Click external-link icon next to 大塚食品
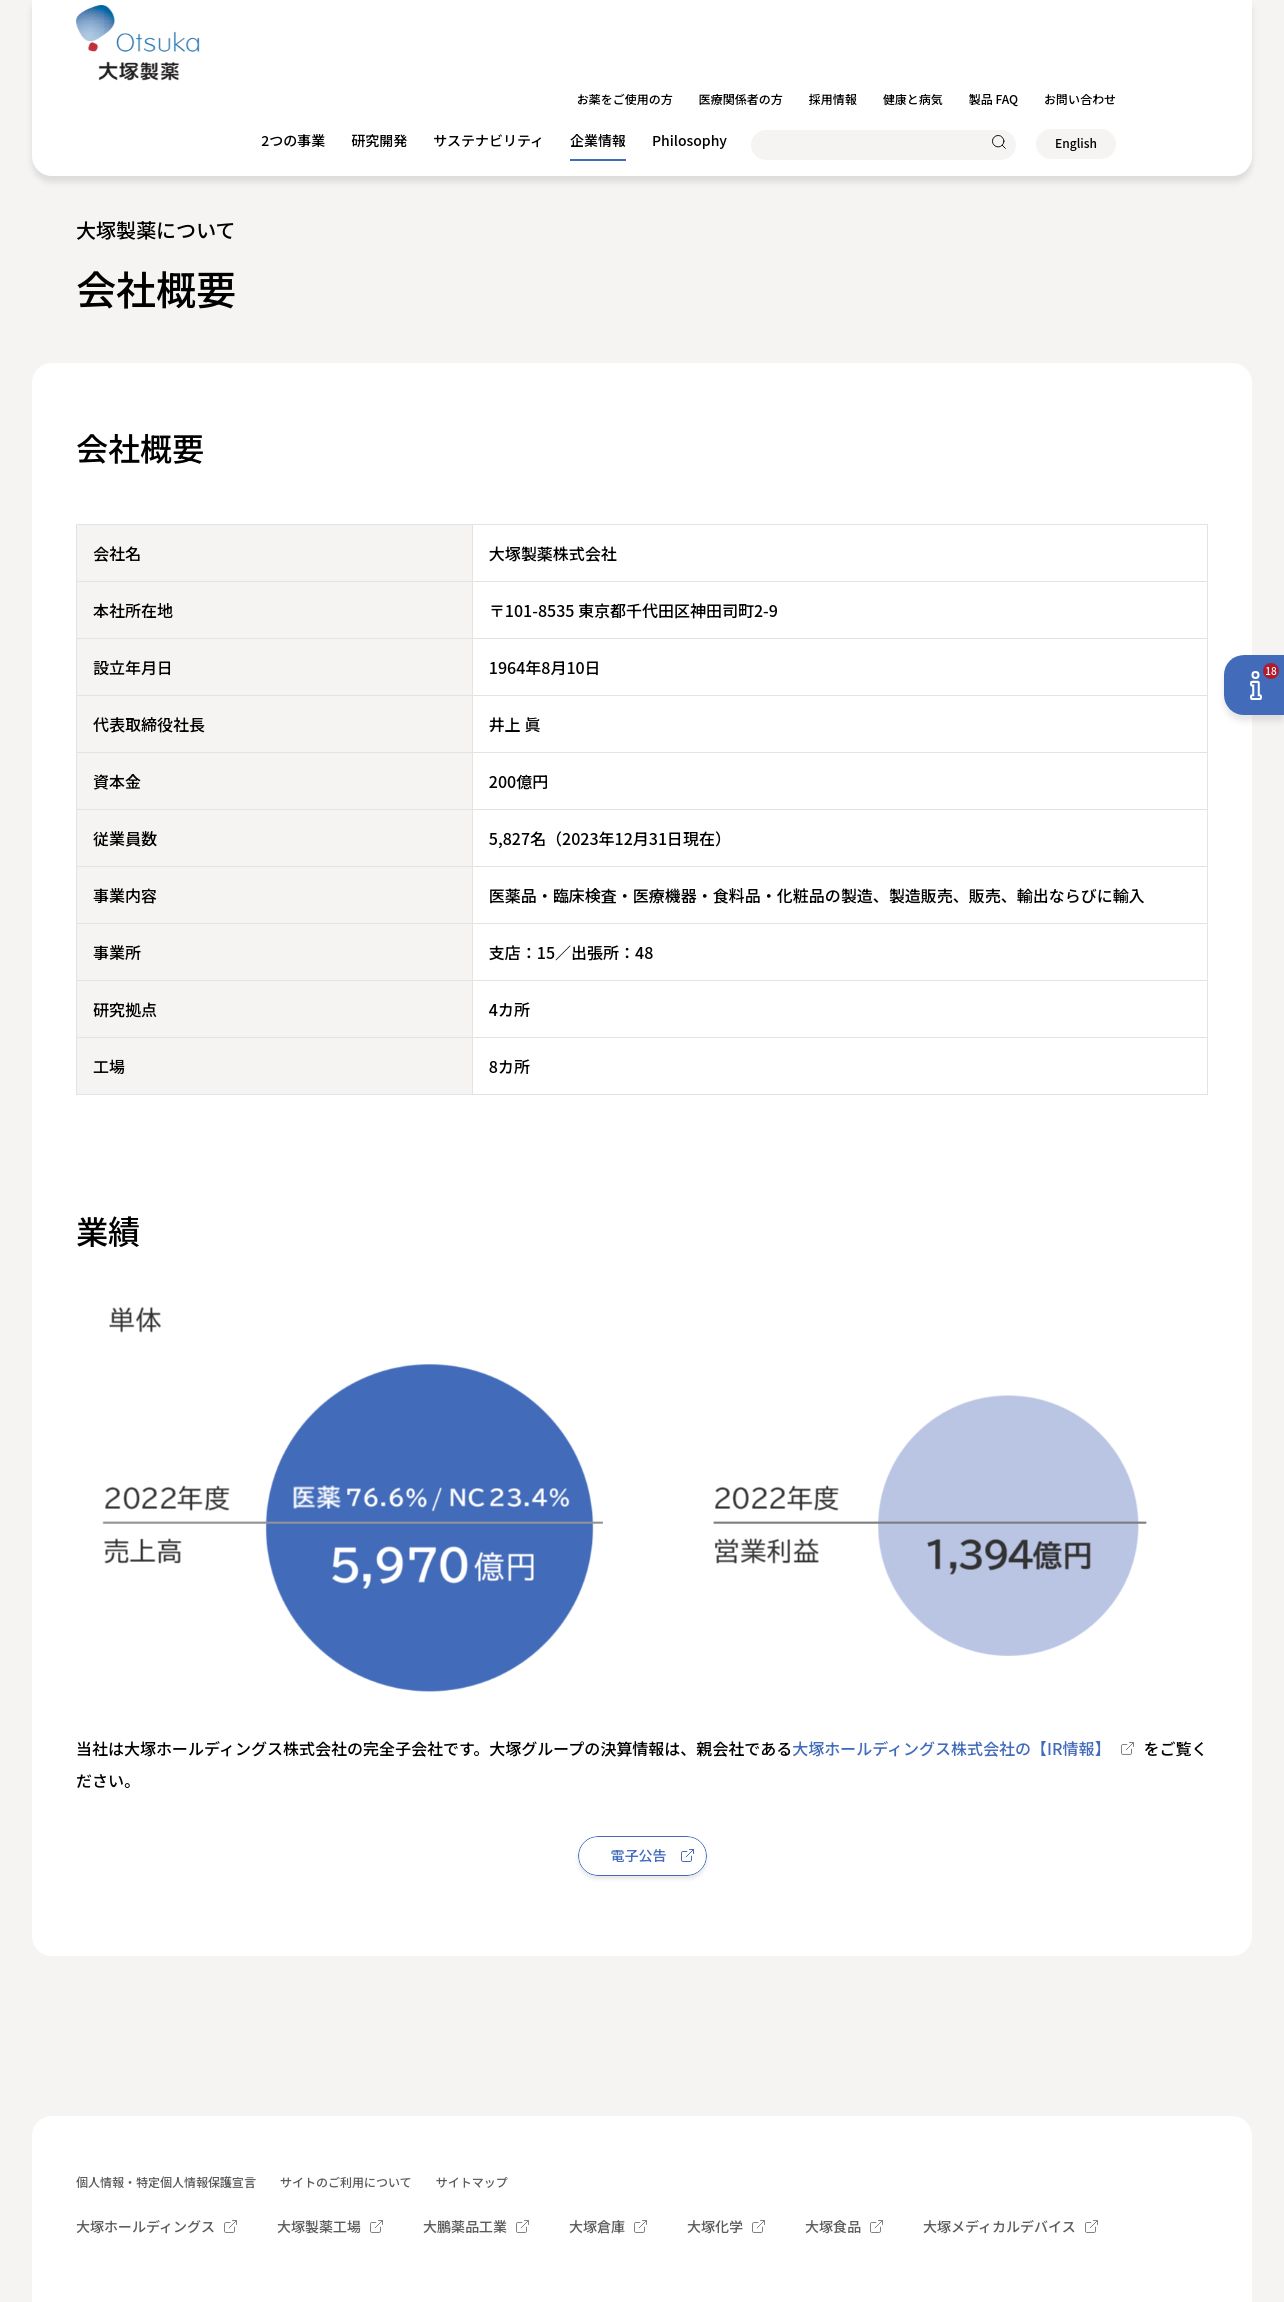The image size is (1284, 2302). 876,2227
